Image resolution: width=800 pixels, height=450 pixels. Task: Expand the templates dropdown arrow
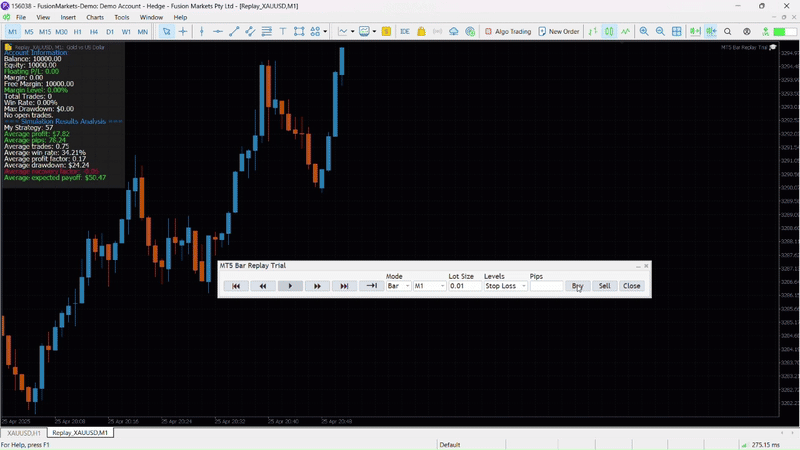(374, 32)
